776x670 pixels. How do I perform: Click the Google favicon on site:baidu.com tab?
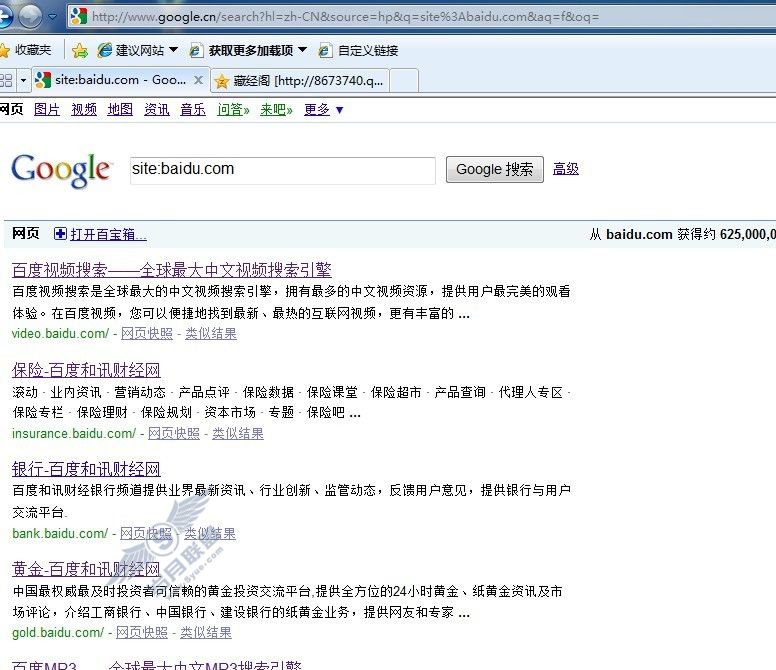click(x=44, y=80)
